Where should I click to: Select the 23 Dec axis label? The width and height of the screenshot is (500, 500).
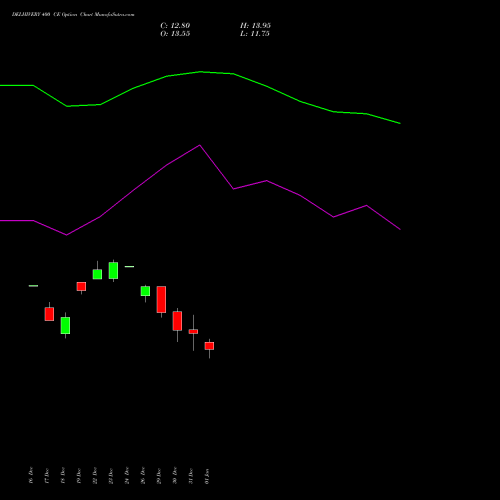(x=111, y=475)
